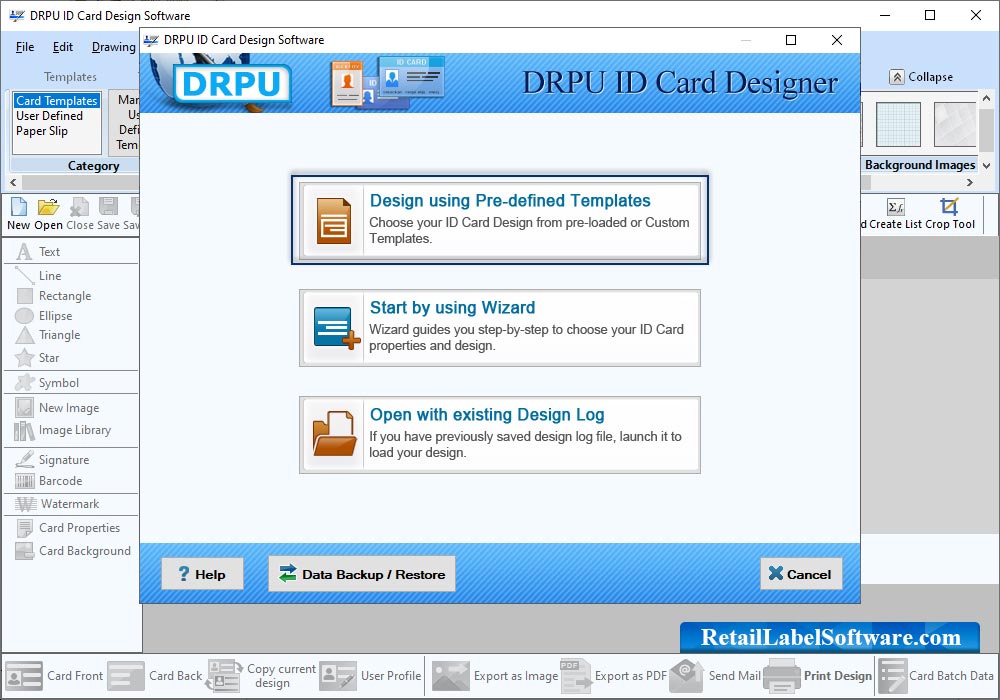The height and width of the screenshot is (700, 1000).
Task: Open Design using Pre-defined Templates option
Action: (499, 220)
